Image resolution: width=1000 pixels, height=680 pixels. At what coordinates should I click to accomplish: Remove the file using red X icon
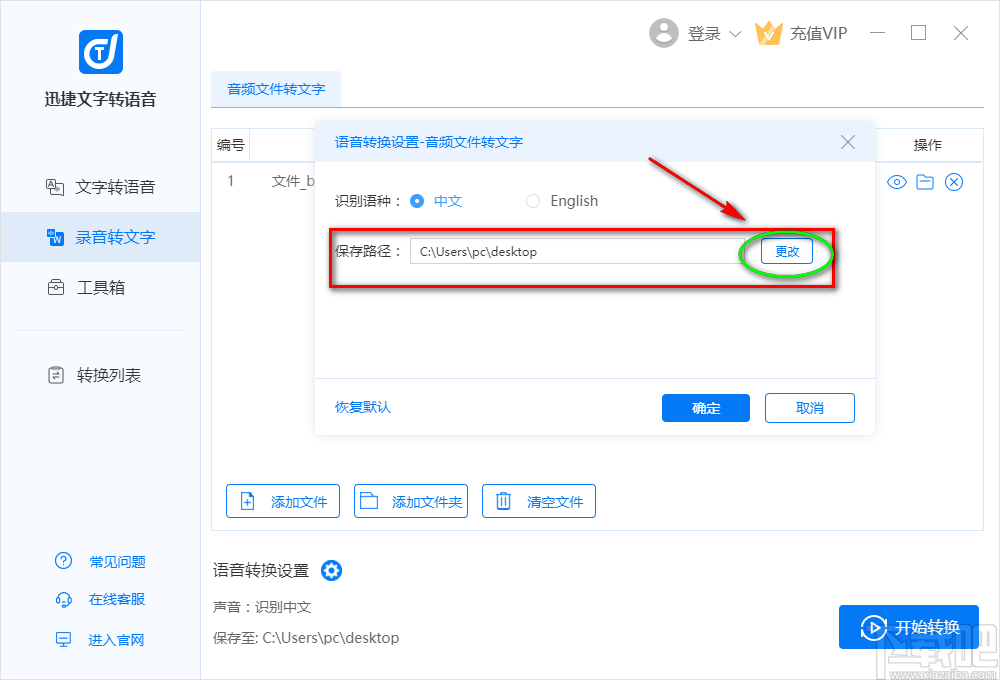953,182
